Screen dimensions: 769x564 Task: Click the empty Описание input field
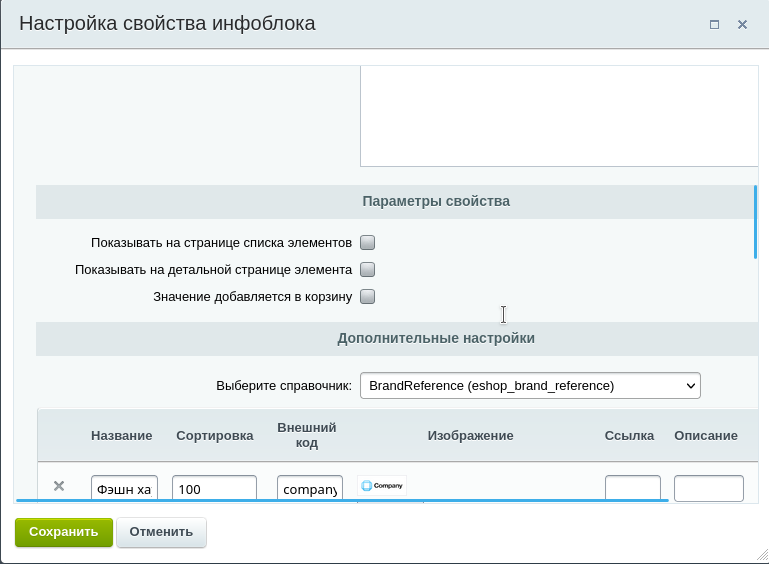coord(709,488)
